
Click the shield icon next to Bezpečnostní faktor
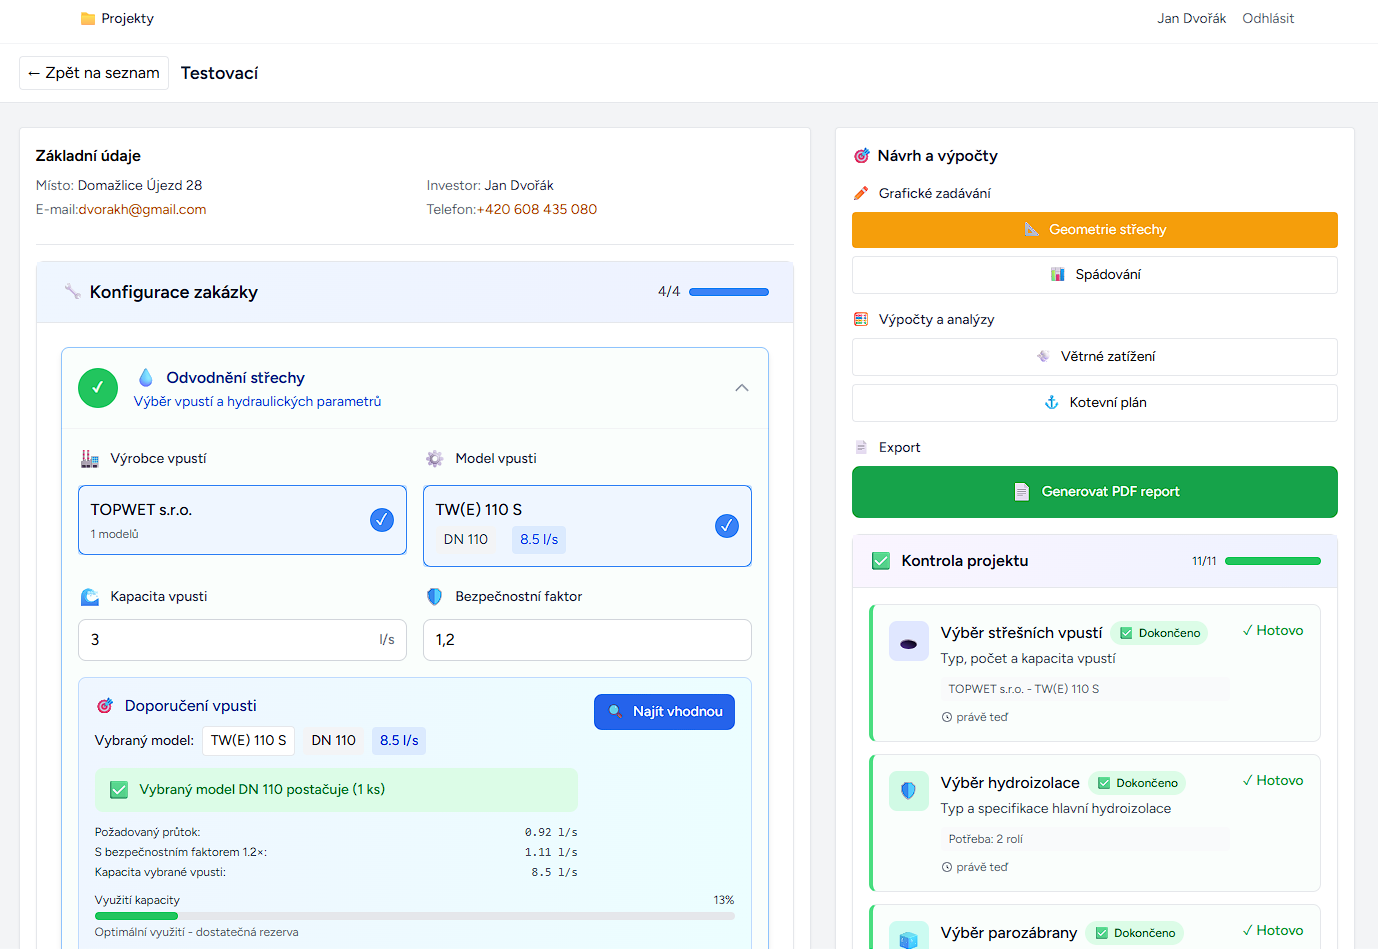pyautogui.click(x=435, y=597)
